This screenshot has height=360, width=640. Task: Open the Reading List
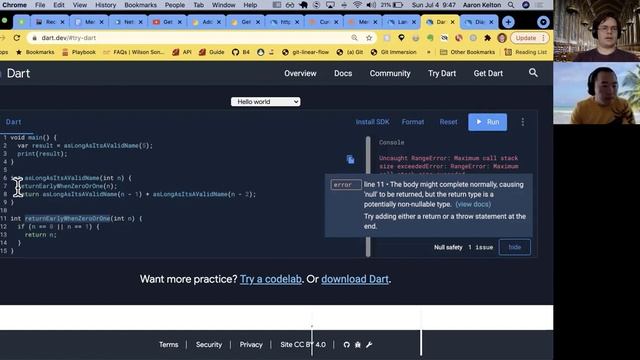526,52
